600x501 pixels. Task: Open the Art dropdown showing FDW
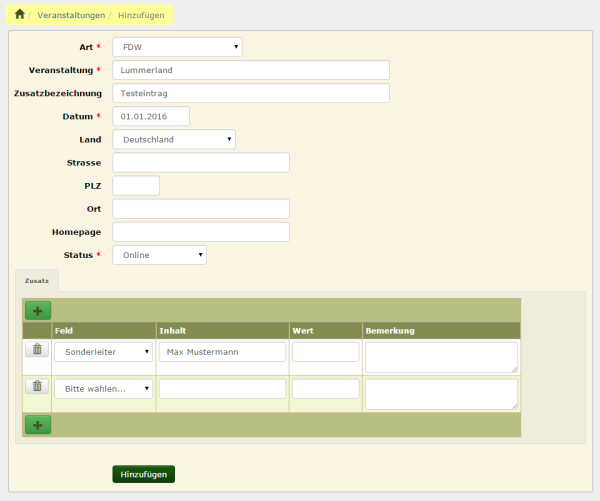[x=177, y=47]
